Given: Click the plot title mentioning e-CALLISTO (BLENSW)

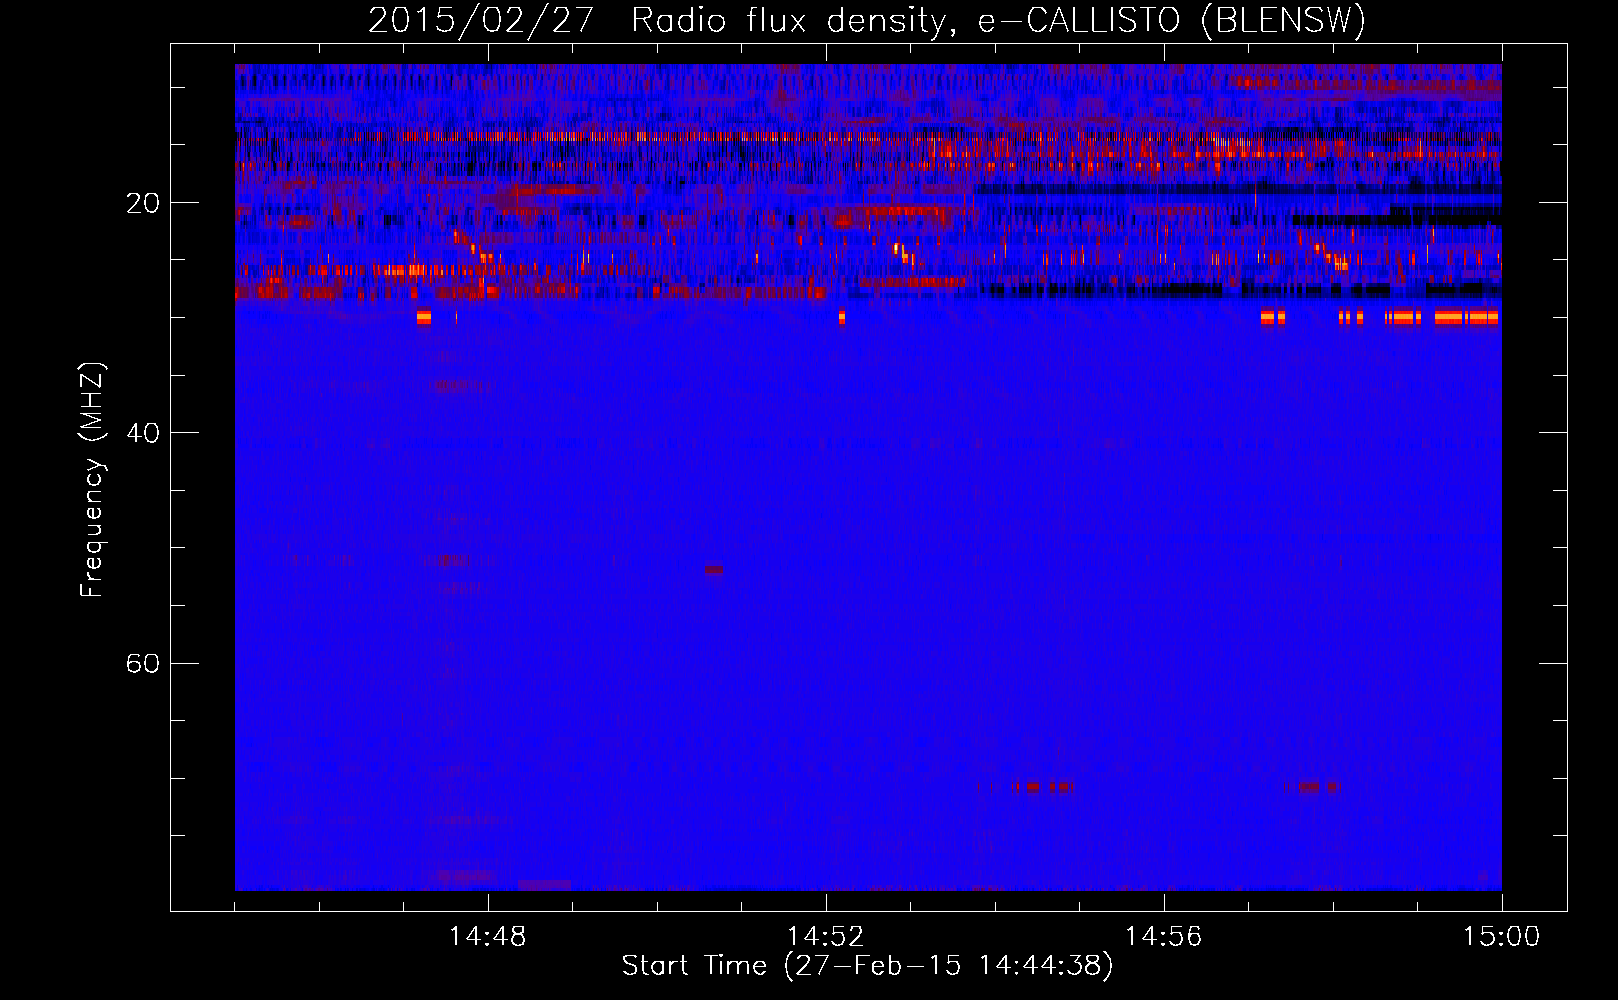Looking at the screenshot, I should pyautogui.click(x=867, y=20).
